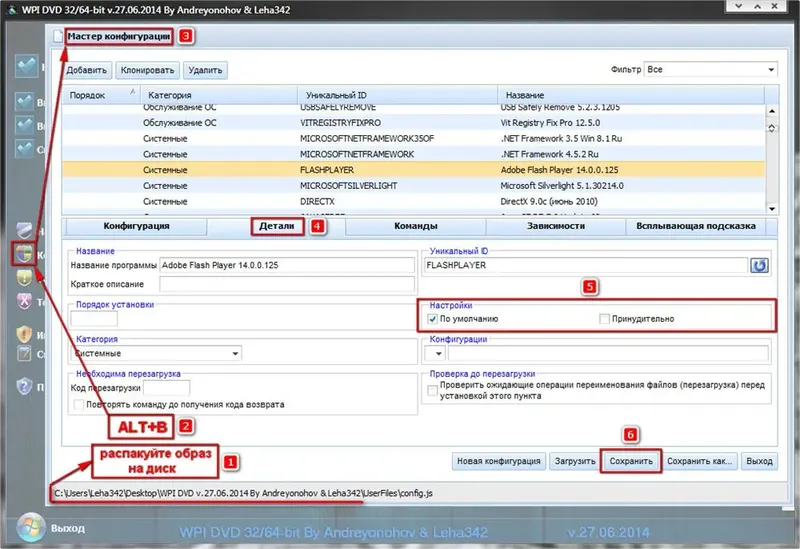
Task: Click the list scrollbar down arrow
Action: pos(772,208)
